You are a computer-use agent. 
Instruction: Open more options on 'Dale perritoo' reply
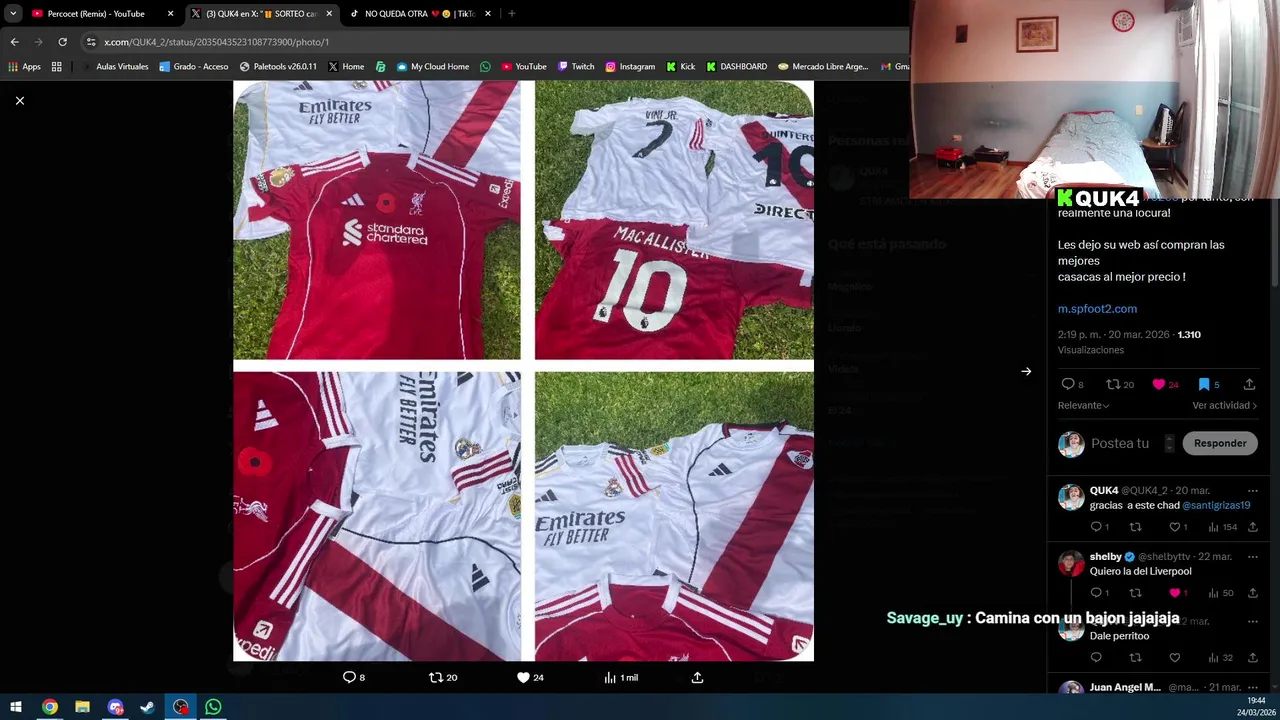(x=1252, y=621)
